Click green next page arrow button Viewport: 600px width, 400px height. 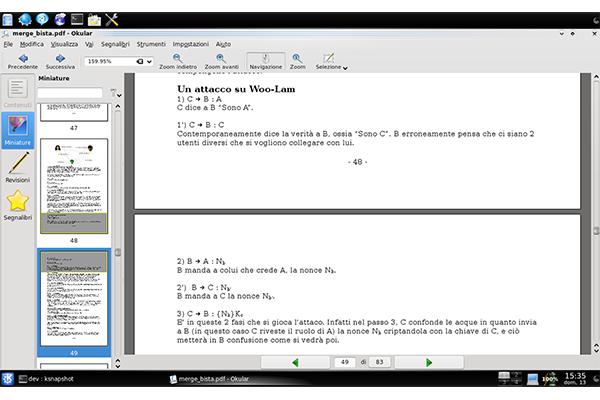pyautogui.click(x=429, y=362)
